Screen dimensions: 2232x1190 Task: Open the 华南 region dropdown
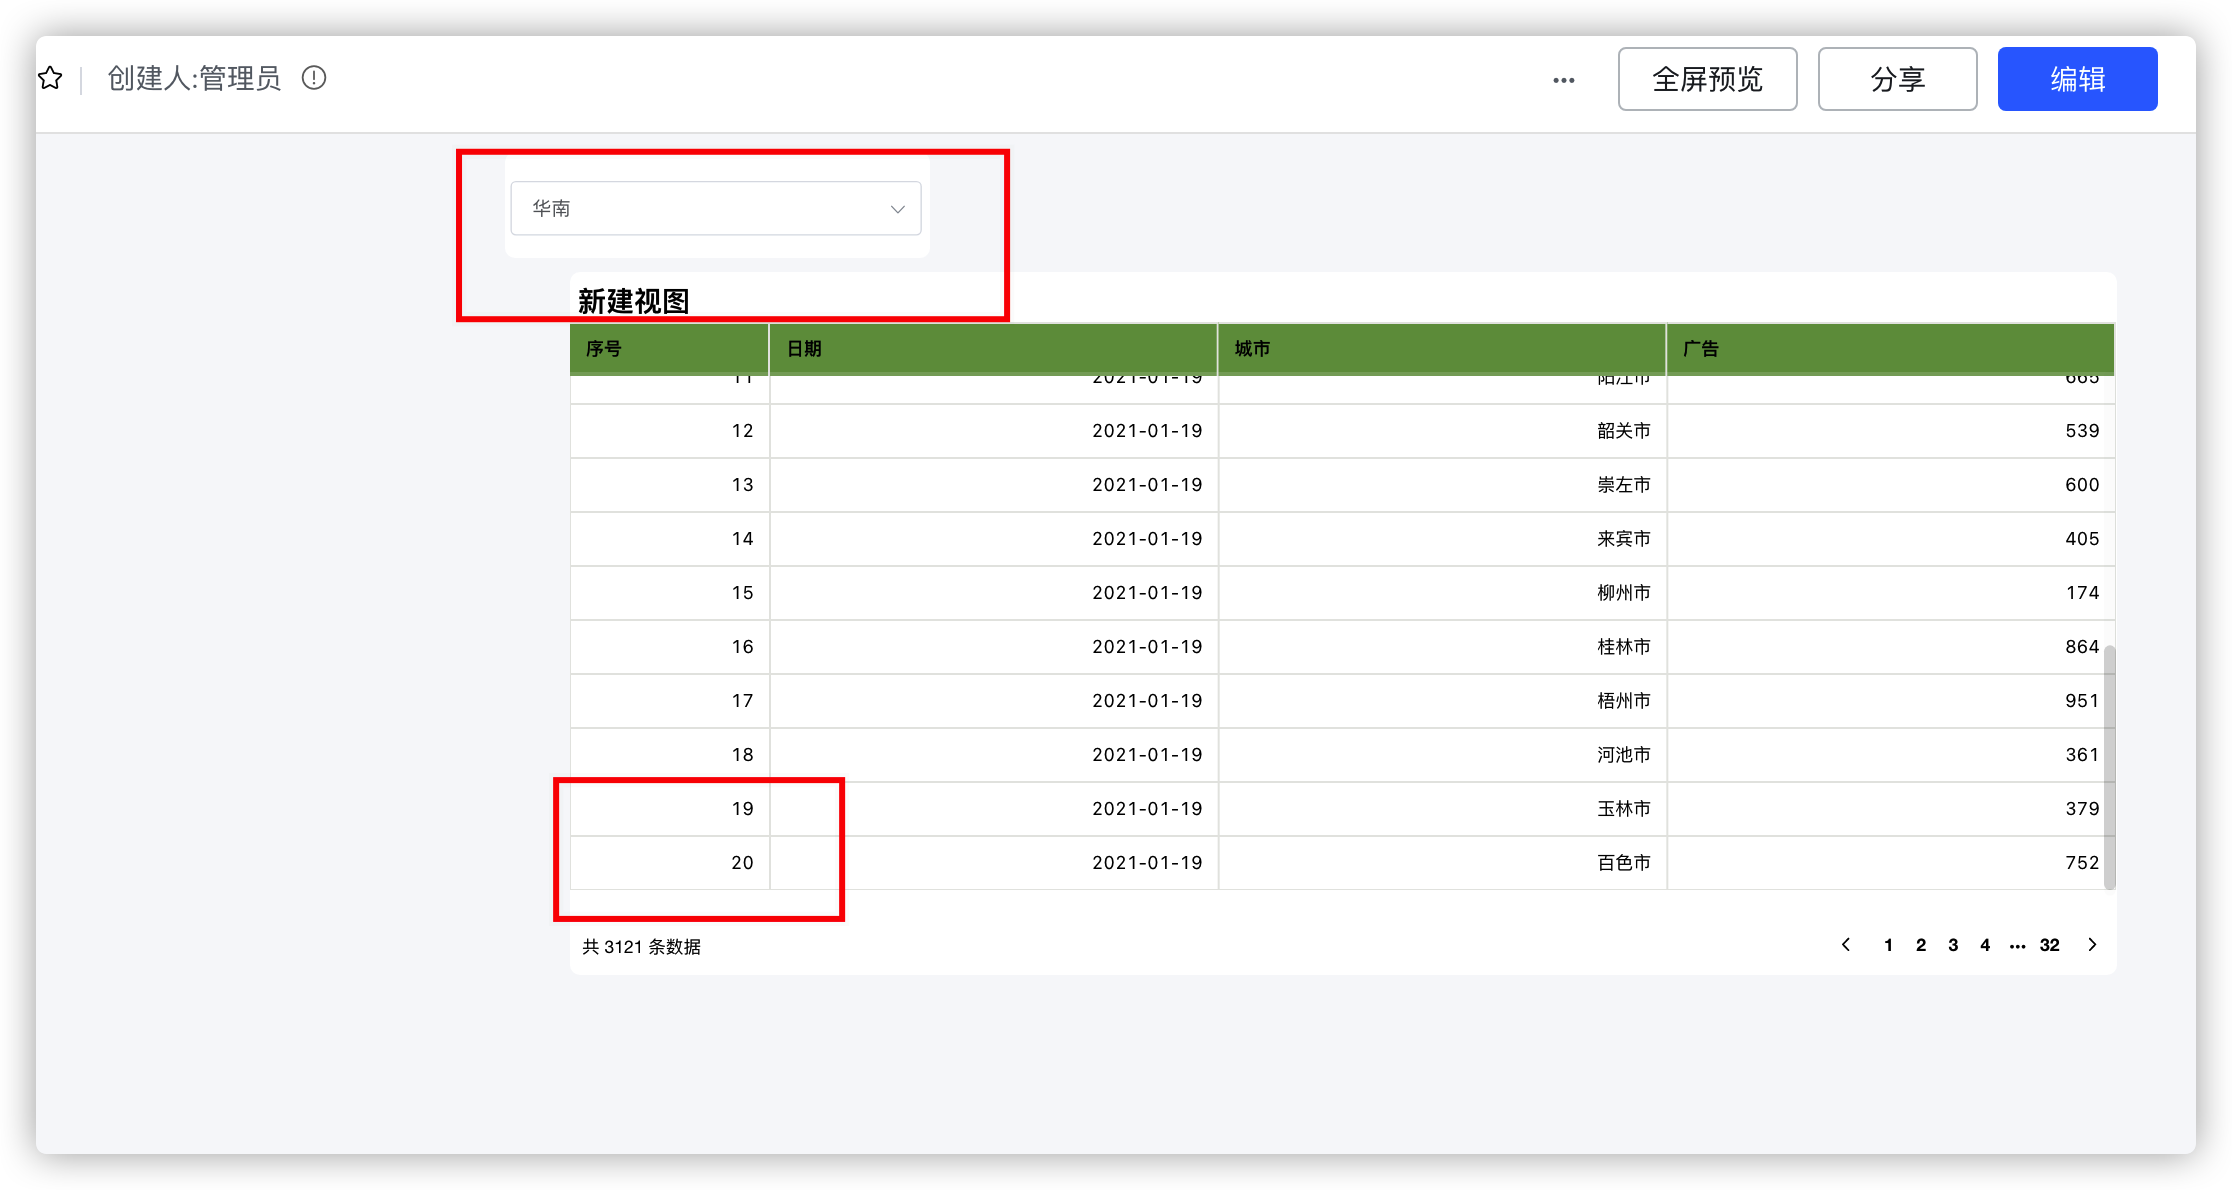click(x=716, y=208)
